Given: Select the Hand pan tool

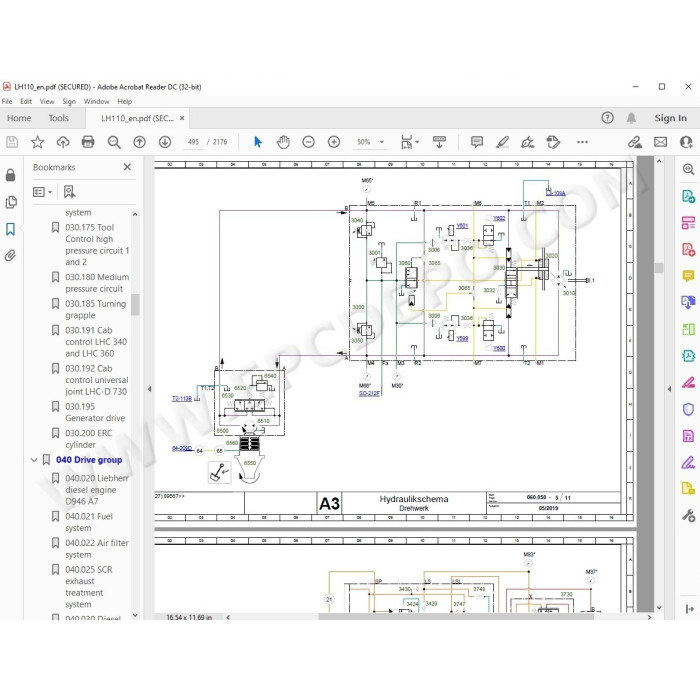Looking at the screenshot, I should point(283,142).
